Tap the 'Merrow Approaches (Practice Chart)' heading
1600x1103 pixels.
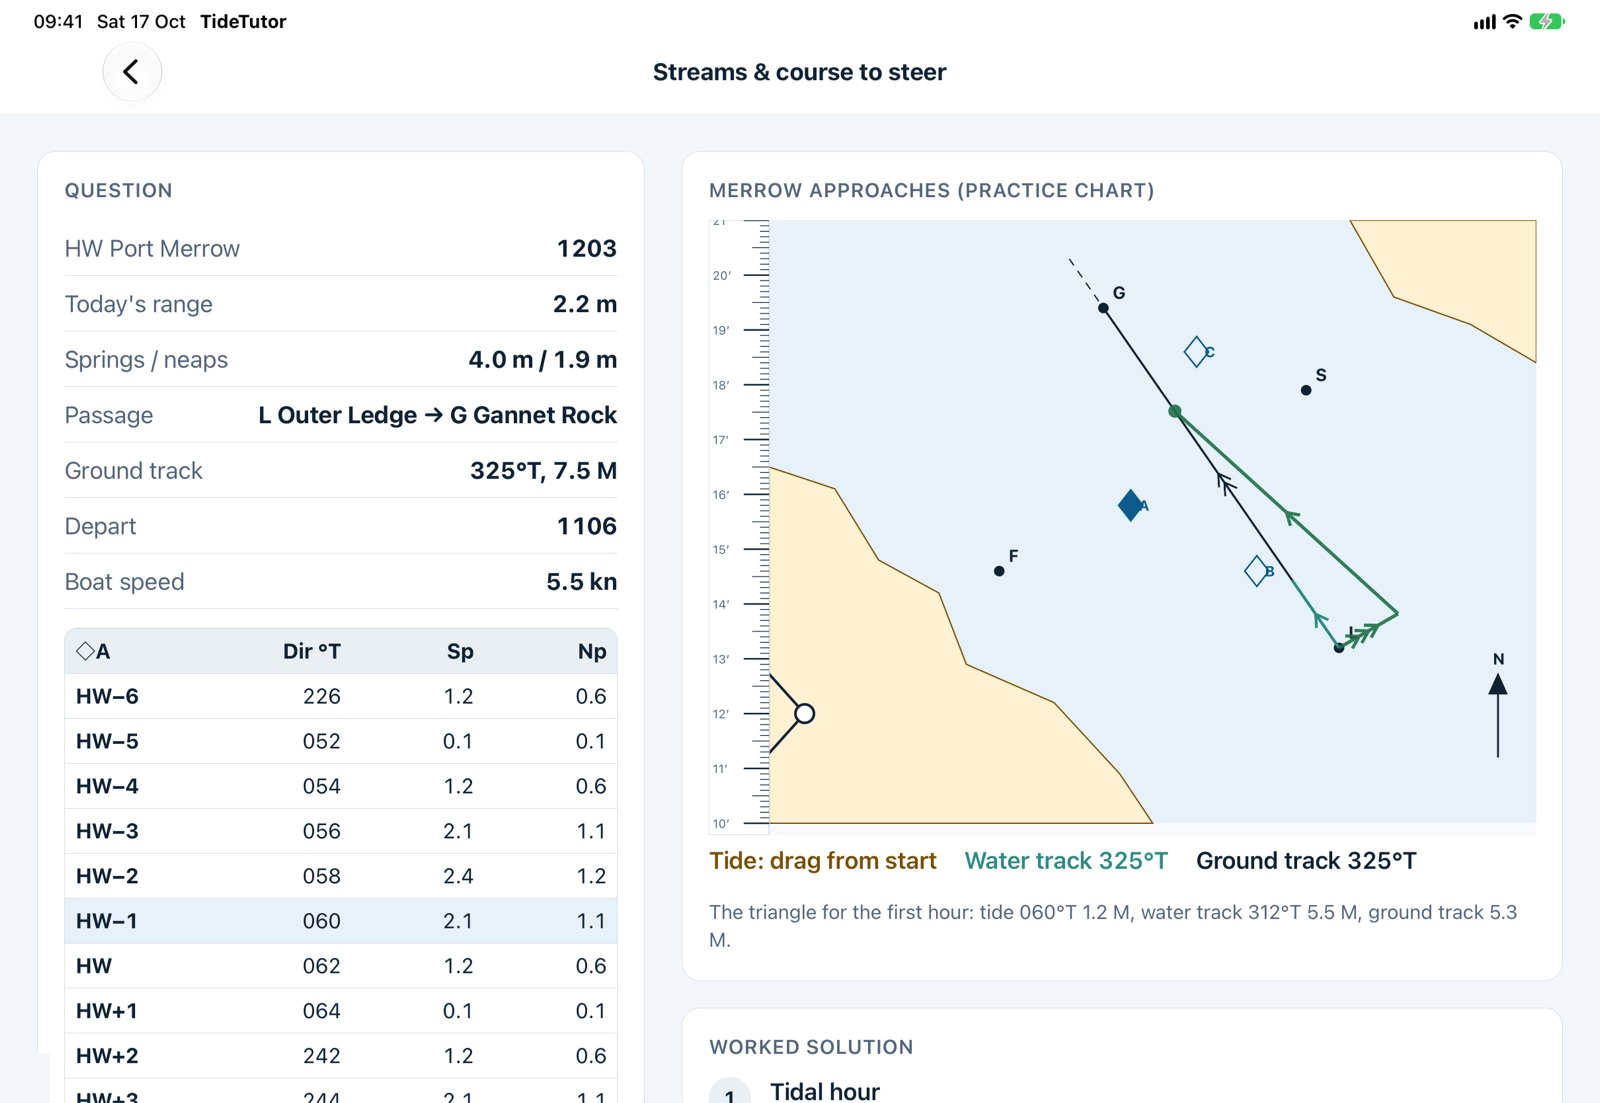932,190
